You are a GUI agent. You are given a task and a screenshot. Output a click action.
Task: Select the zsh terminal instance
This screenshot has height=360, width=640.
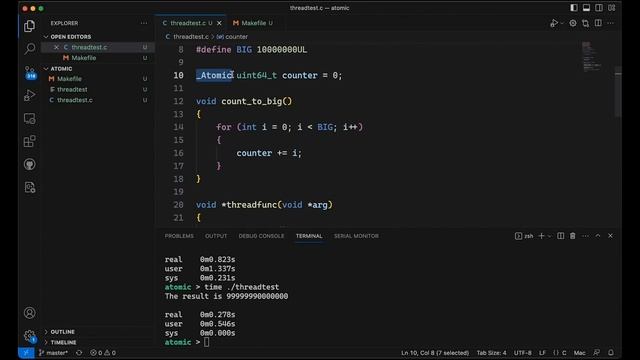point(524,236)
